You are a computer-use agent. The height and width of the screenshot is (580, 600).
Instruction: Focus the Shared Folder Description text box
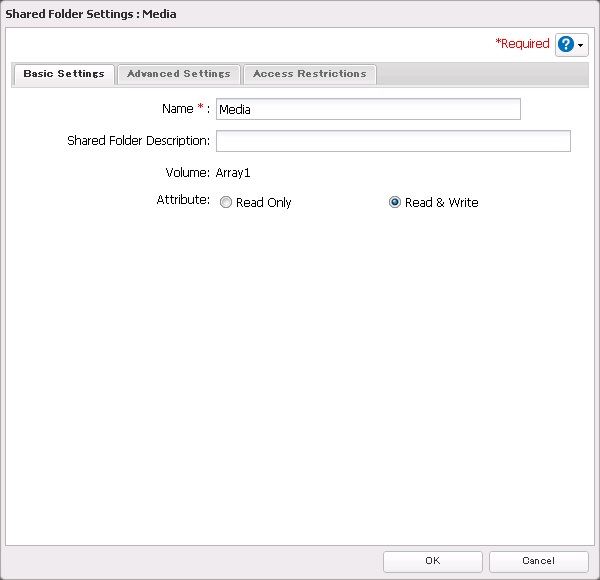click(393, 141)
